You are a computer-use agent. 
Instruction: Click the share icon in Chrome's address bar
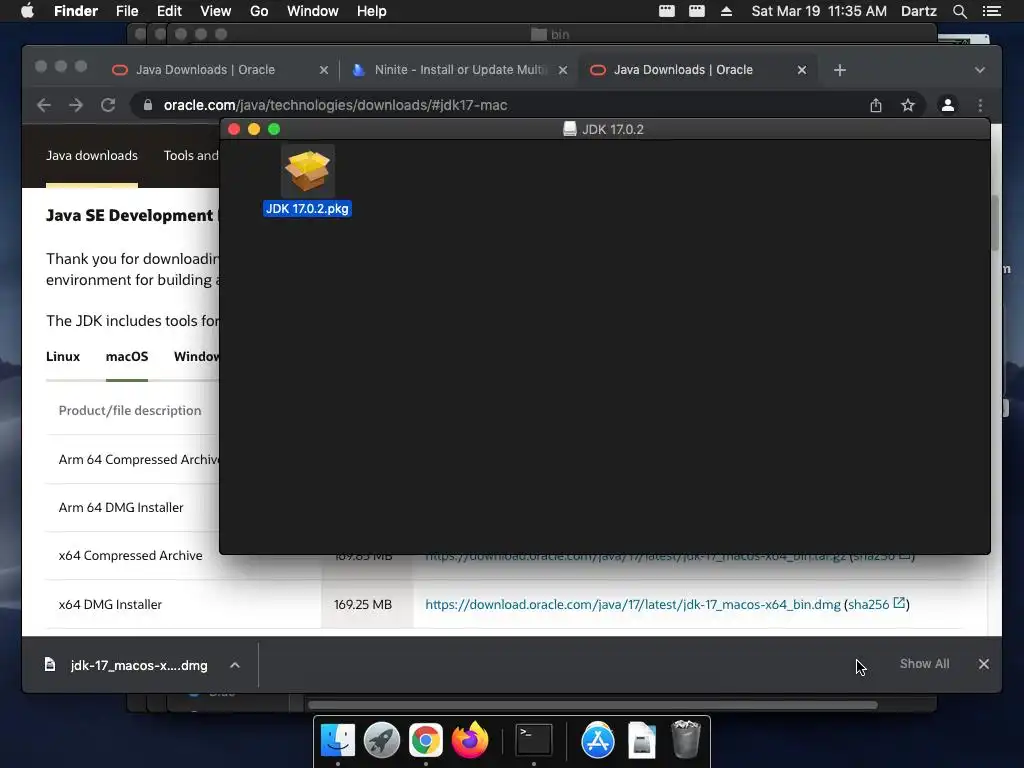[x=876, y=105]
